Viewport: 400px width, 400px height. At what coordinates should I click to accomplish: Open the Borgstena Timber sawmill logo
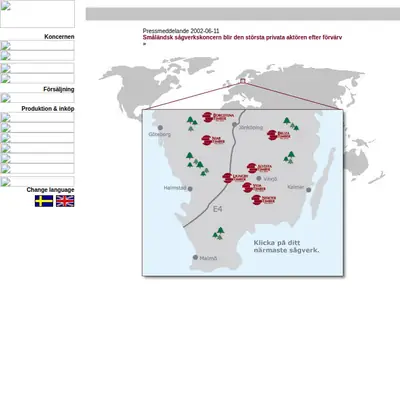[218, 117]
